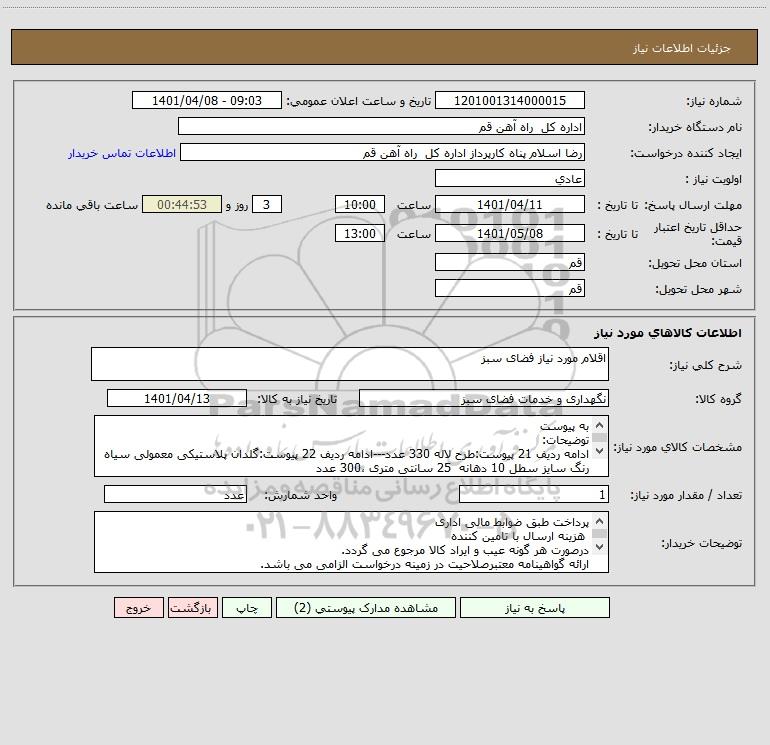Viewport: 770px width, 745px height.
Task: Open مشاهده مدارک پیوستی (2) button
Action: click(x=366, y=608)
